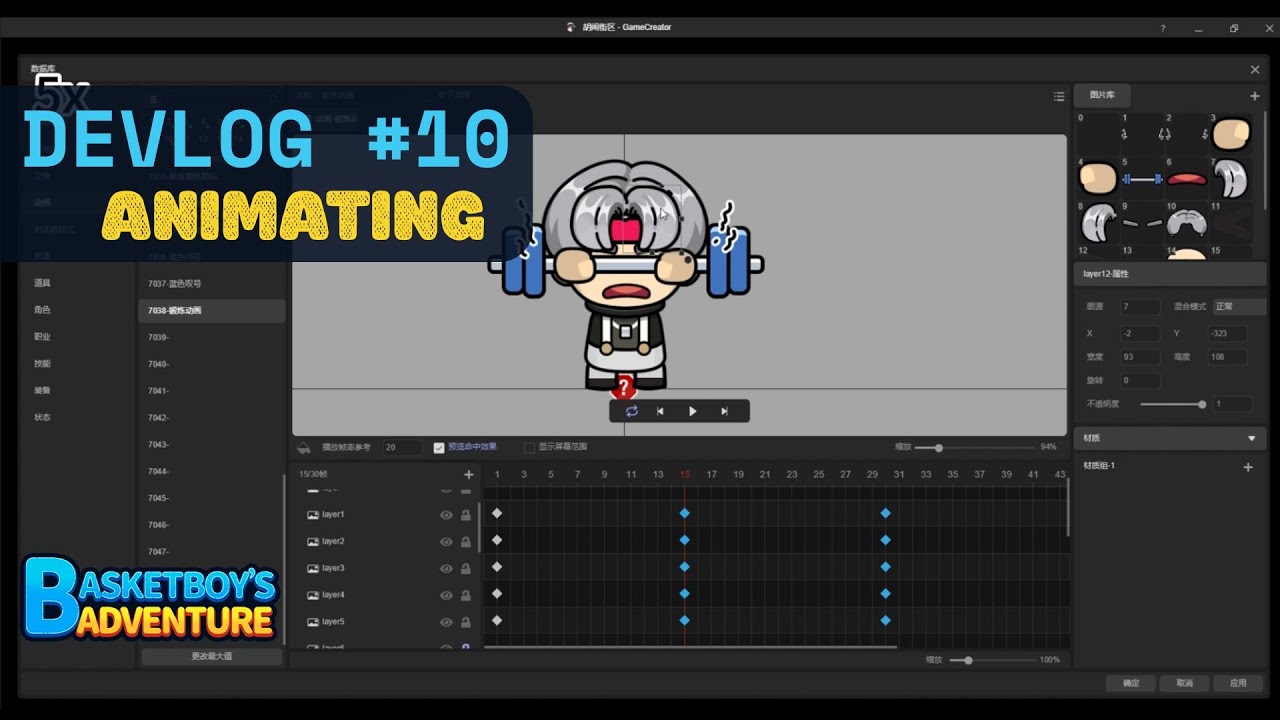1280x720 pixels.
Task: Hide layer1 using its eye icon
Action: (x=446, y=515)
